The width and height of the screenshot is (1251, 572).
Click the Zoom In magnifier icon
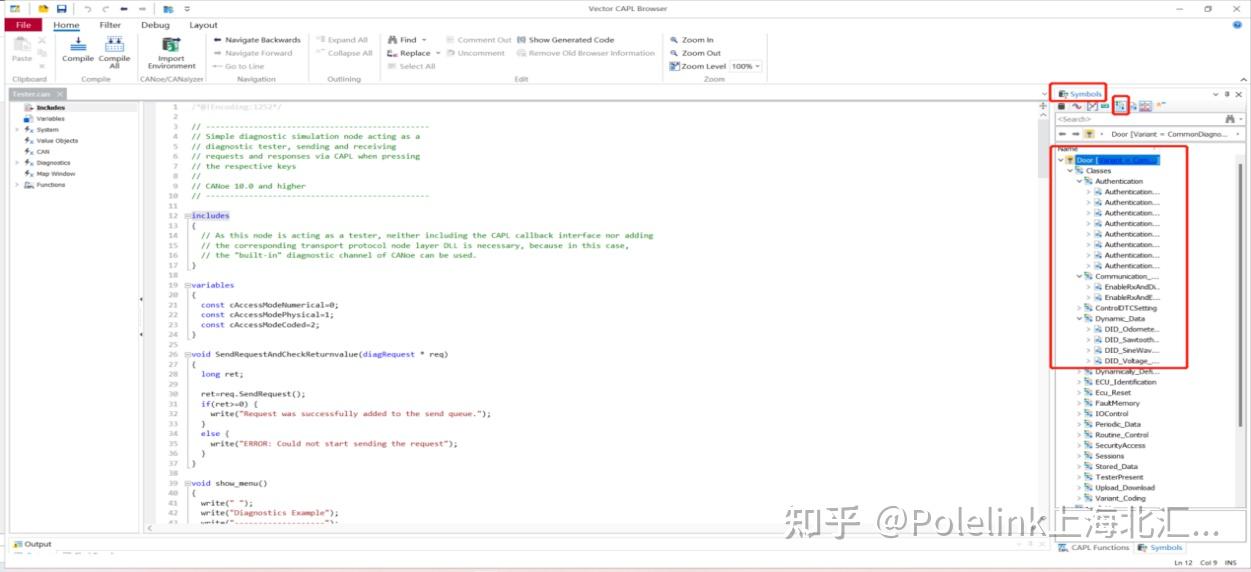pos(674,40)
